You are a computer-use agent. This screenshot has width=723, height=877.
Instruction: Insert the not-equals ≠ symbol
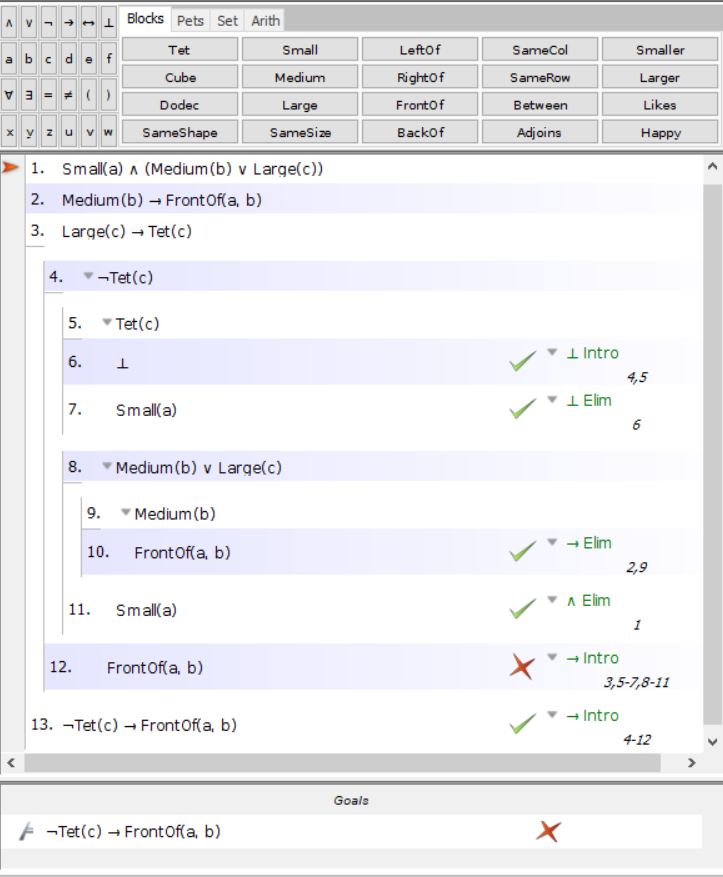(x=69, y=95)
